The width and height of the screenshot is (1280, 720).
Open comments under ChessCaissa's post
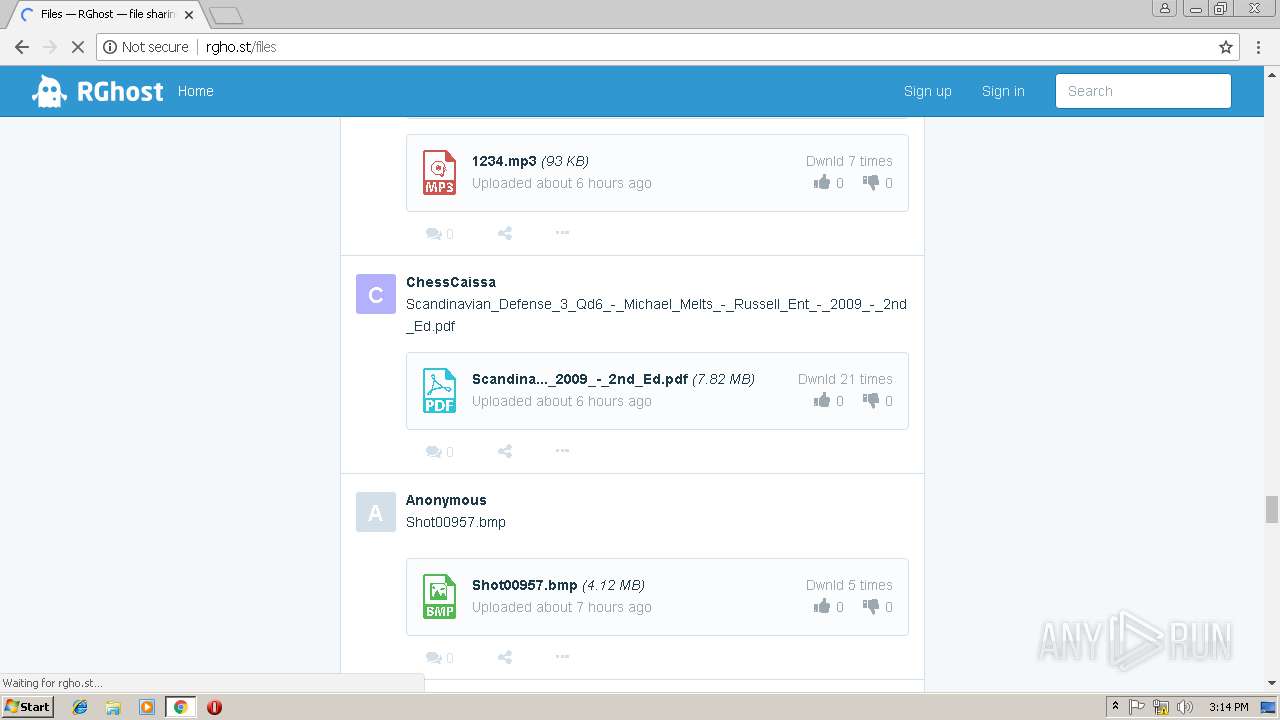[439, 451]
